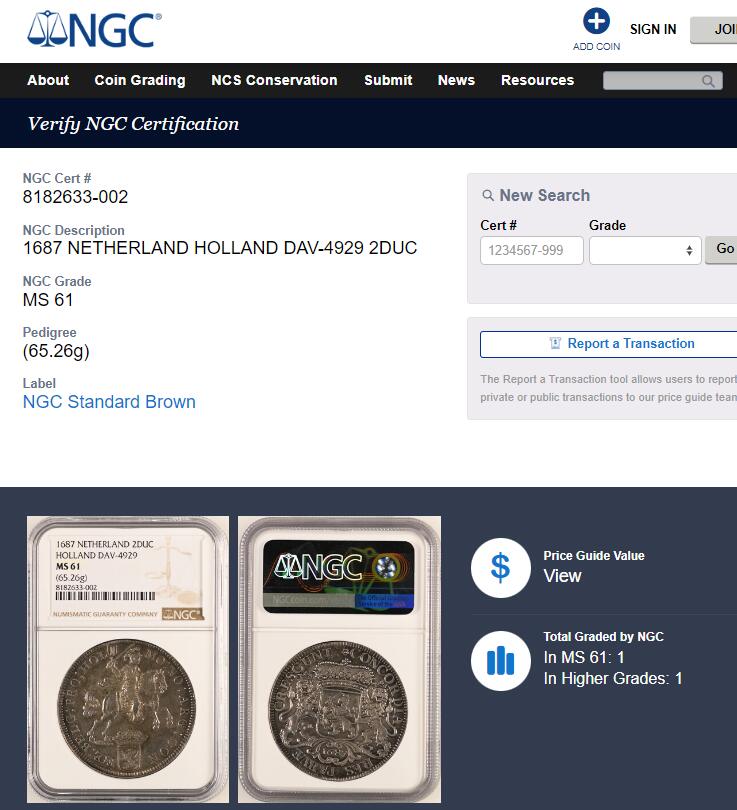
Task: Open the Grade dropdown
Action: (x=645, y=250)
